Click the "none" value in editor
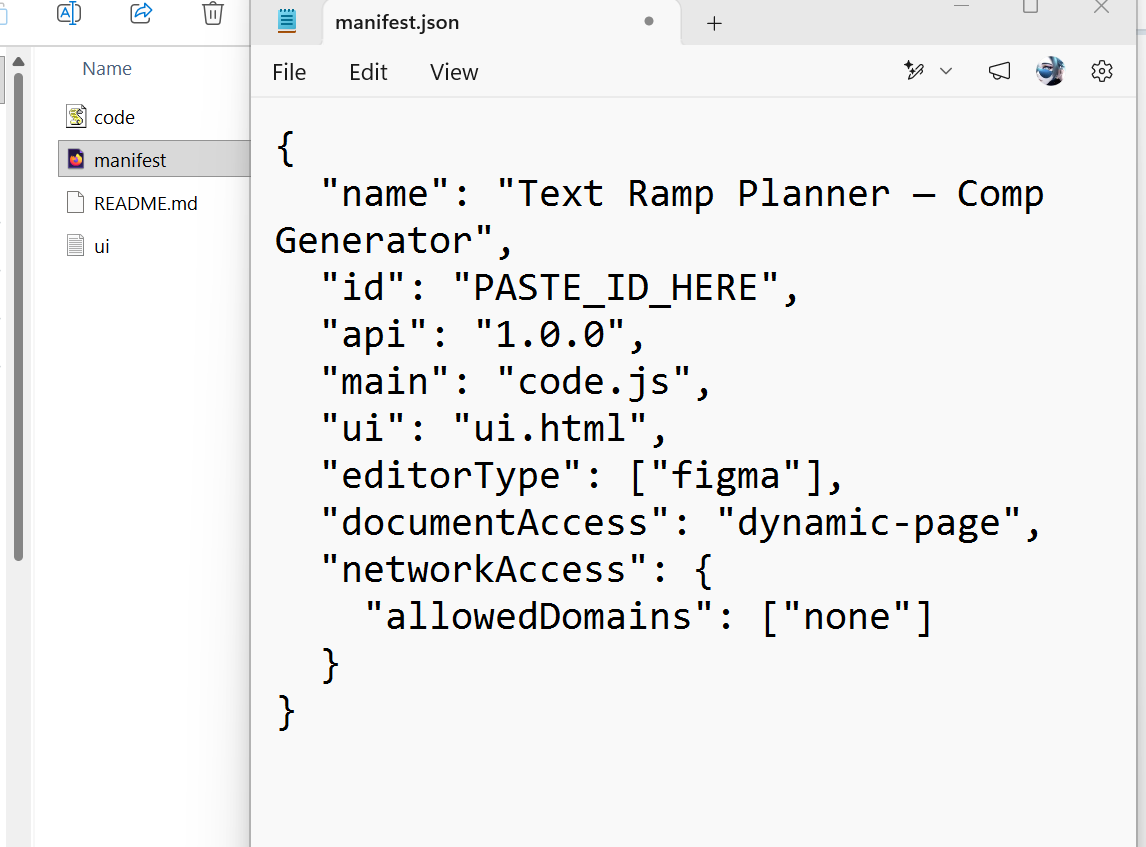The height and width of the screenshot is (847, 1146). coord(846,617)
